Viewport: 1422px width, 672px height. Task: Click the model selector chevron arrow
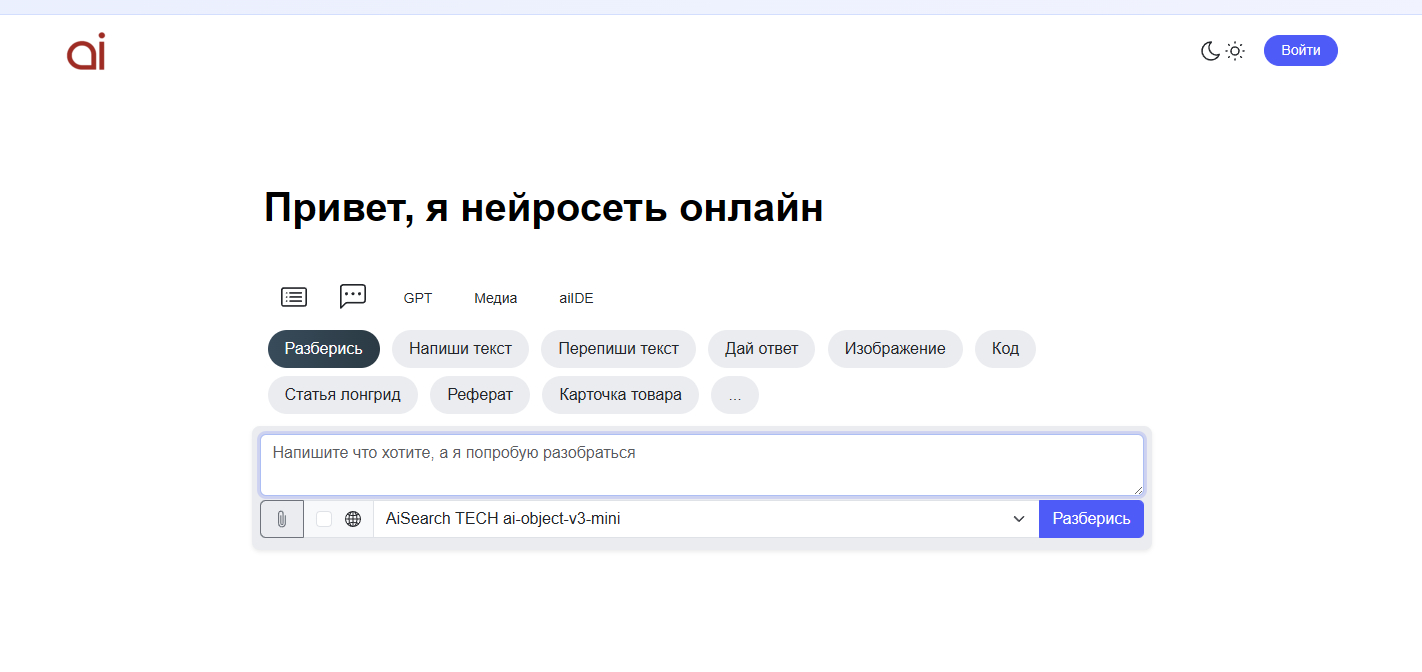[x=1019, y=519]
